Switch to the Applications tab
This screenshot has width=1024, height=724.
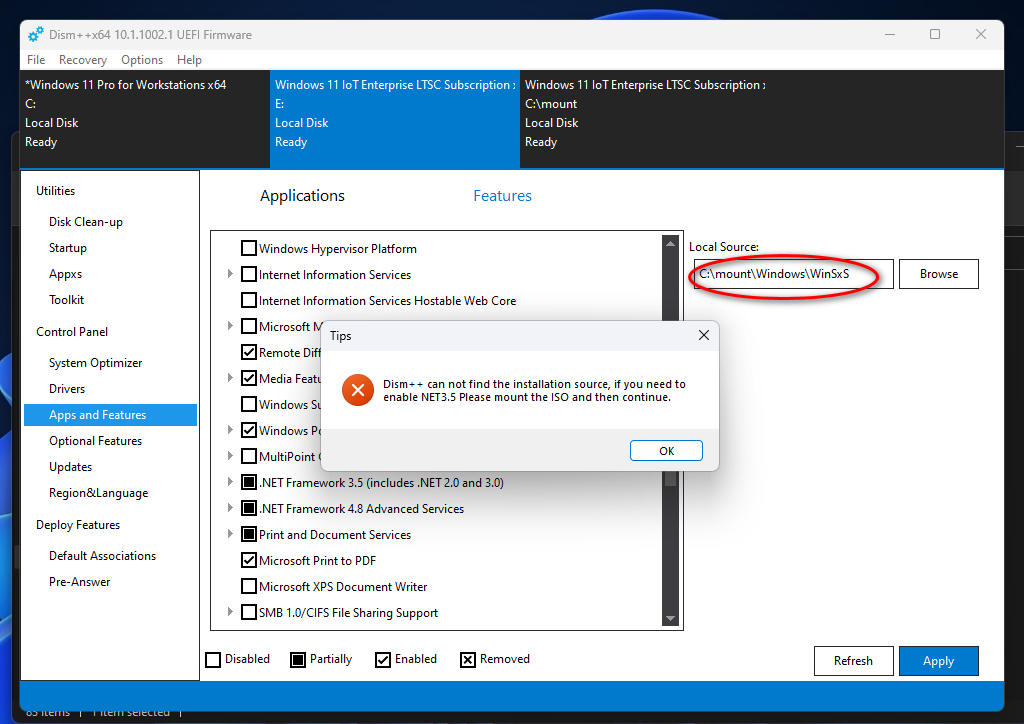tap(302, 196)
